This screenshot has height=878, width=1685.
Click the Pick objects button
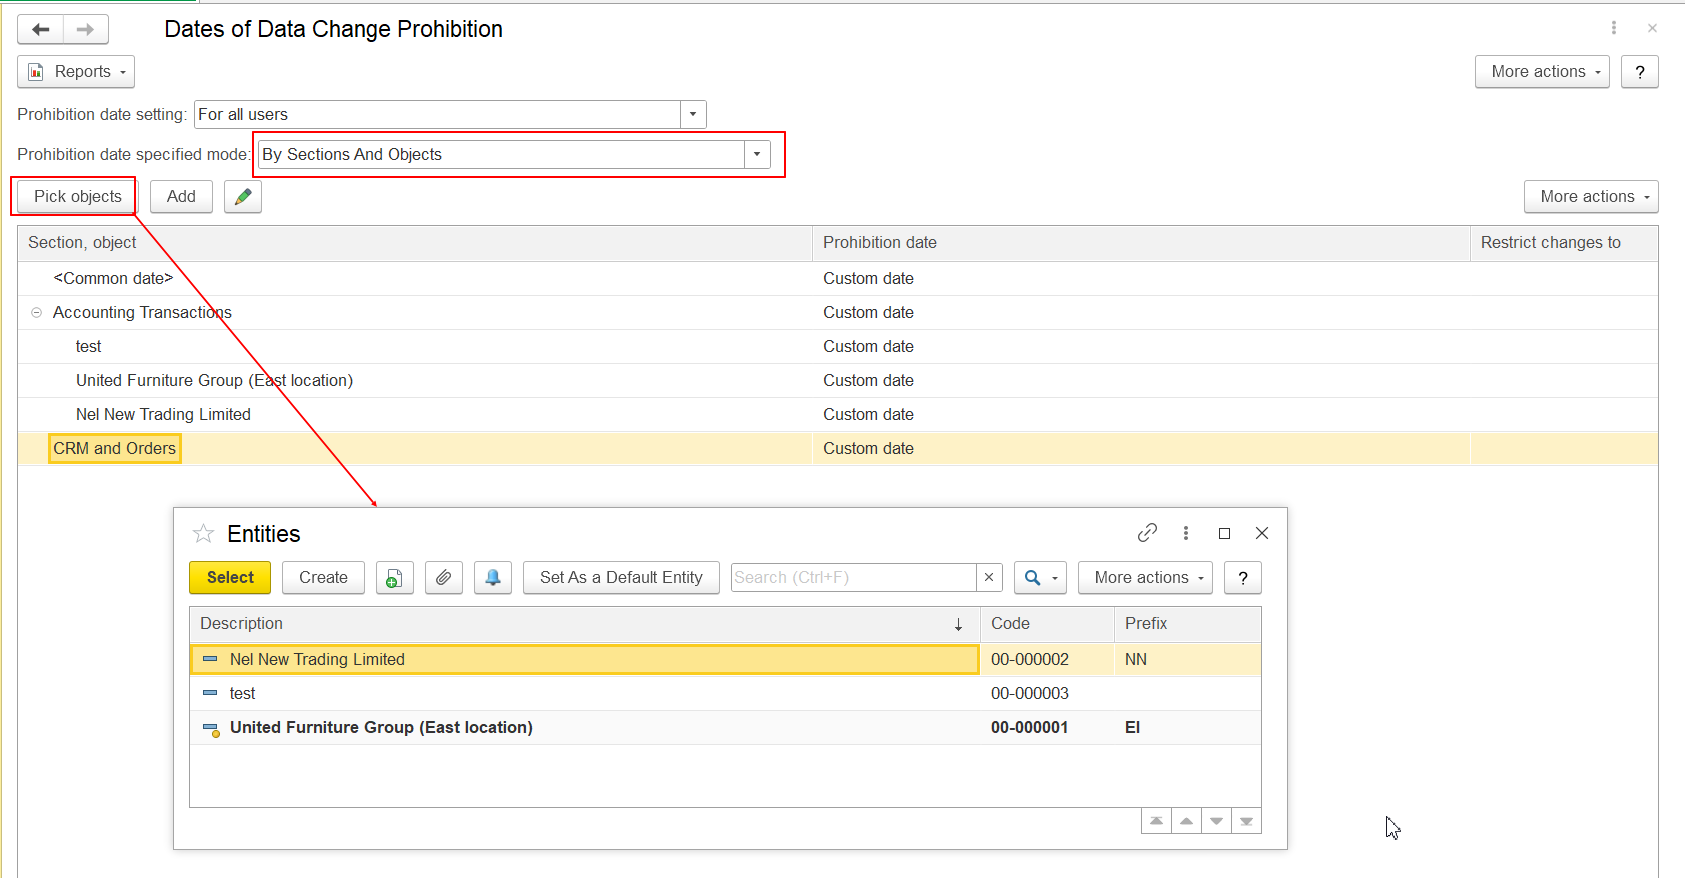click(x=78, y=197)
